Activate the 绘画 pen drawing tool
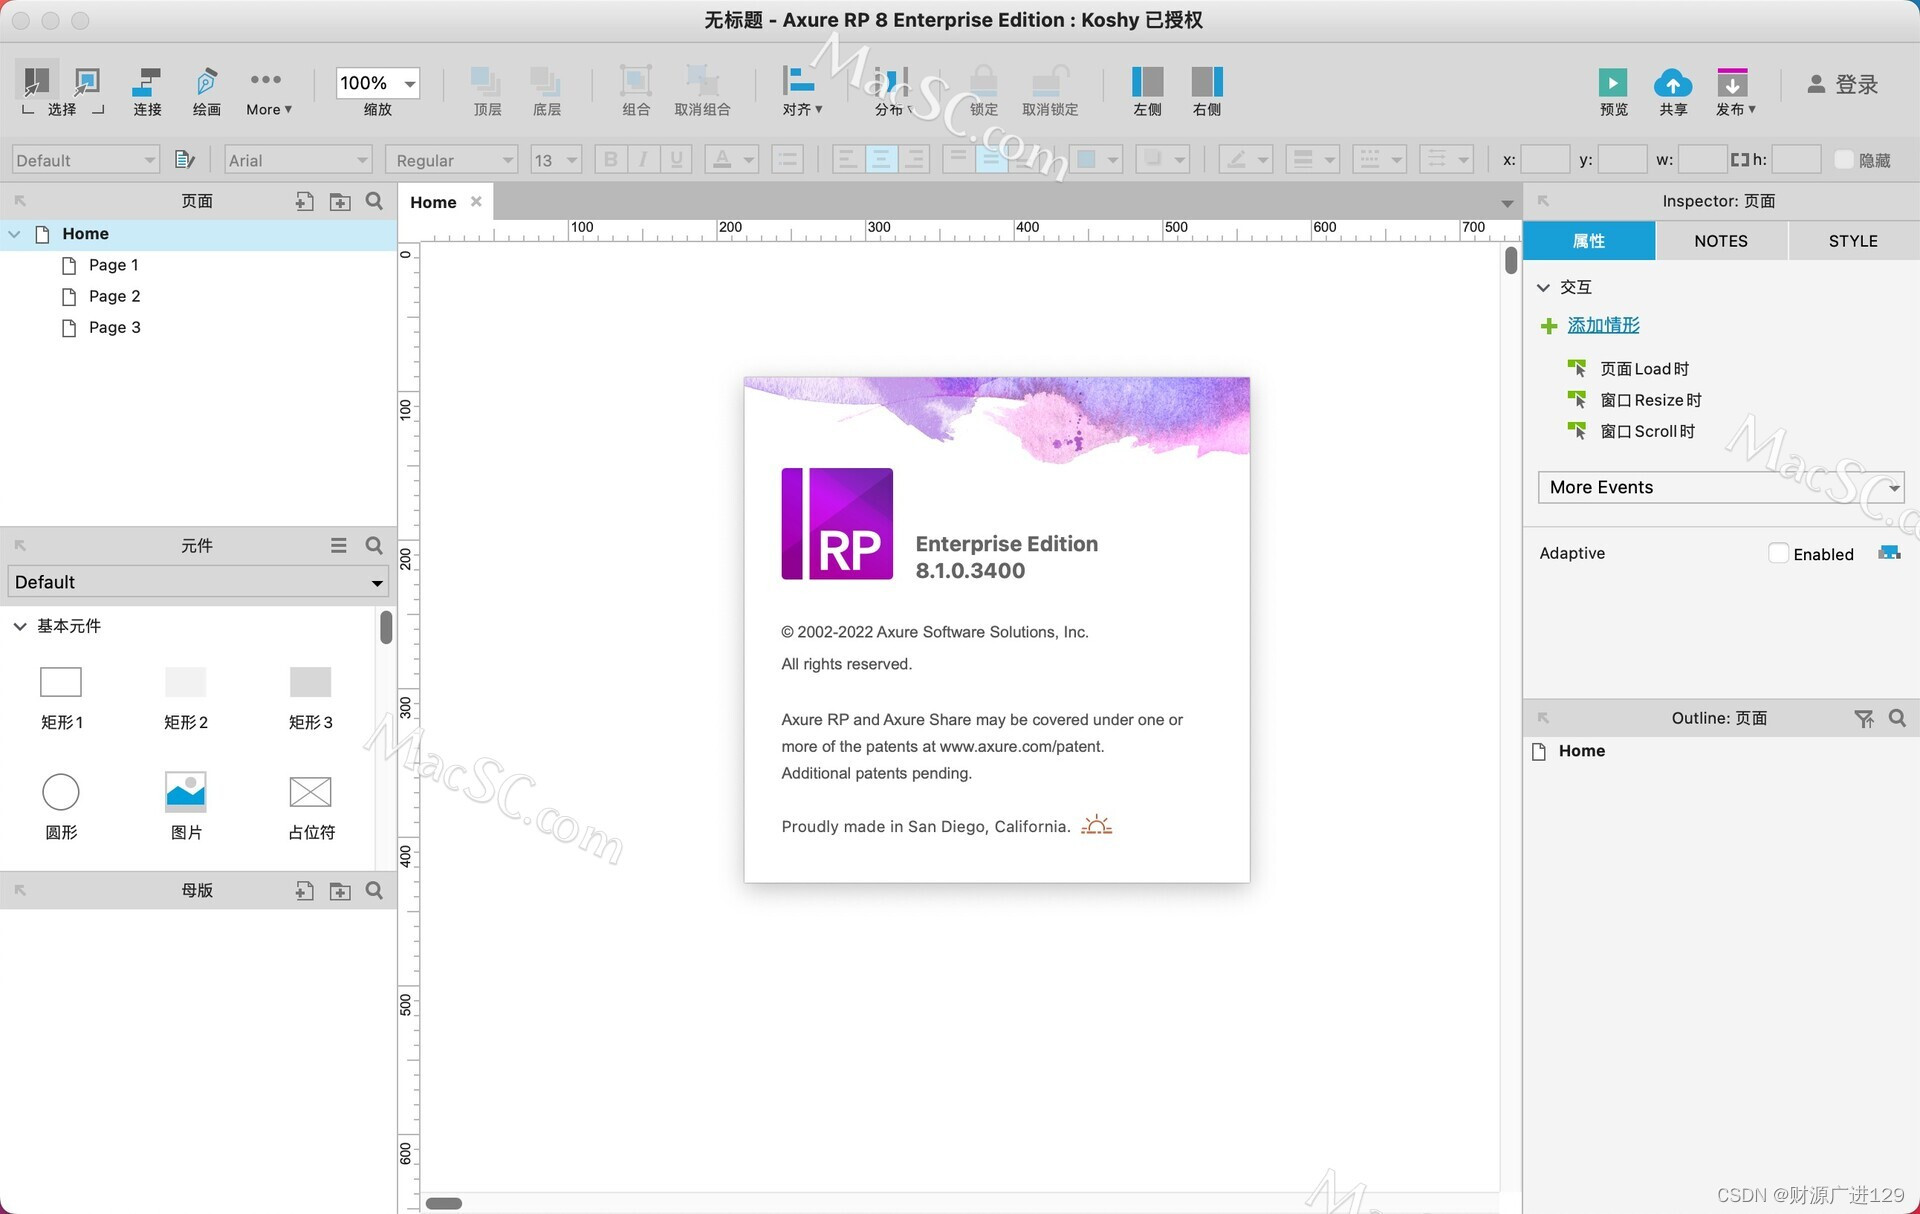1920x1214 pixels. pyautogui.click(x=206, y=91)
